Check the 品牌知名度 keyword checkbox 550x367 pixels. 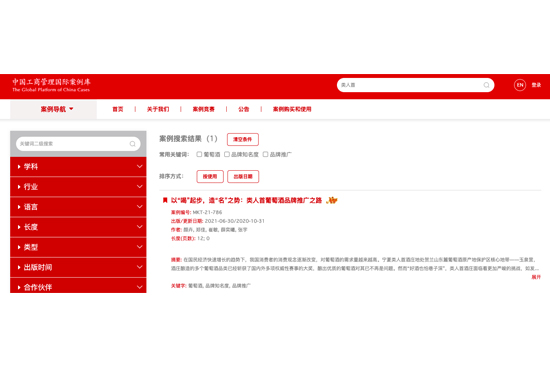click(227, 154)
